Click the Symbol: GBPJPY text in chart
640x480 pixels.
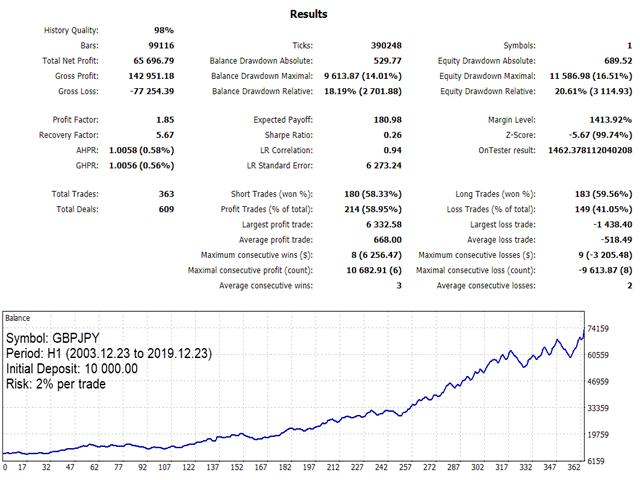pos(53,338)
